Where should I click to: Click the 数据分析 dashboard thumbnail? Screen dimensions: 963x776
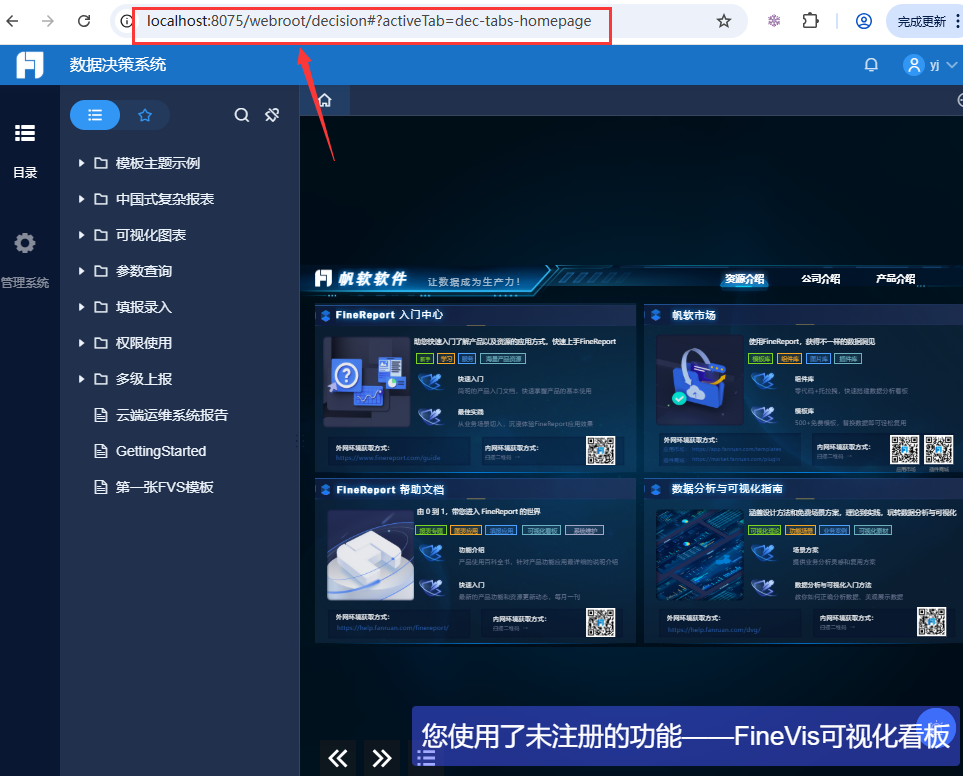700,554
